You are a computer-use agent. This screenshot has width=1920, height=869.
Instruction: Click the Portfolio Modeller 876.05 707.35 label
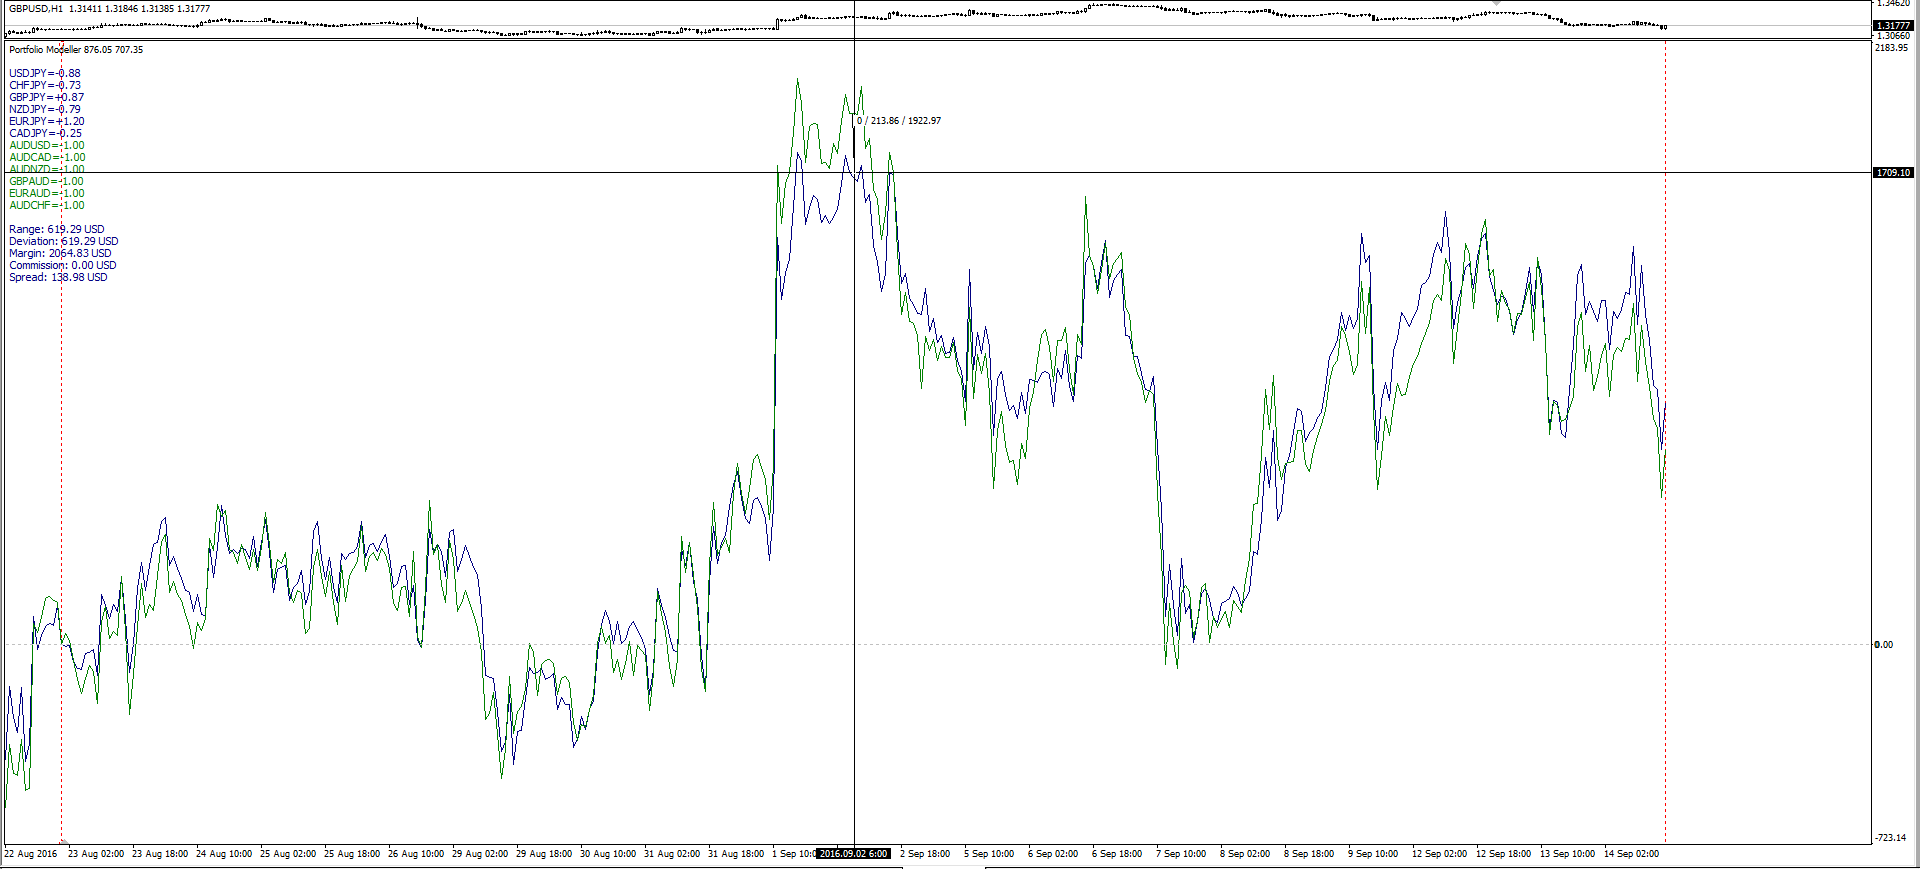click(x=76, y=49)
